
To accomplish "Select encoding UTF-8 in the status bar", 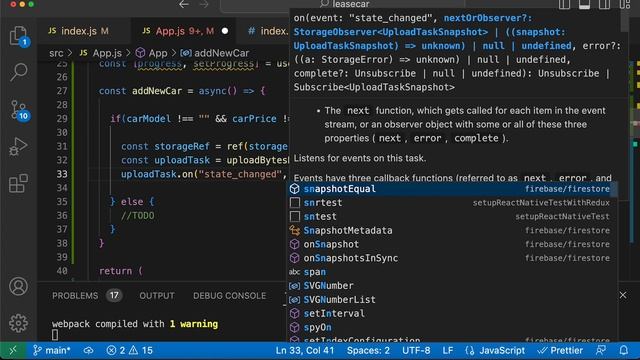I will [x=416, y=350].
